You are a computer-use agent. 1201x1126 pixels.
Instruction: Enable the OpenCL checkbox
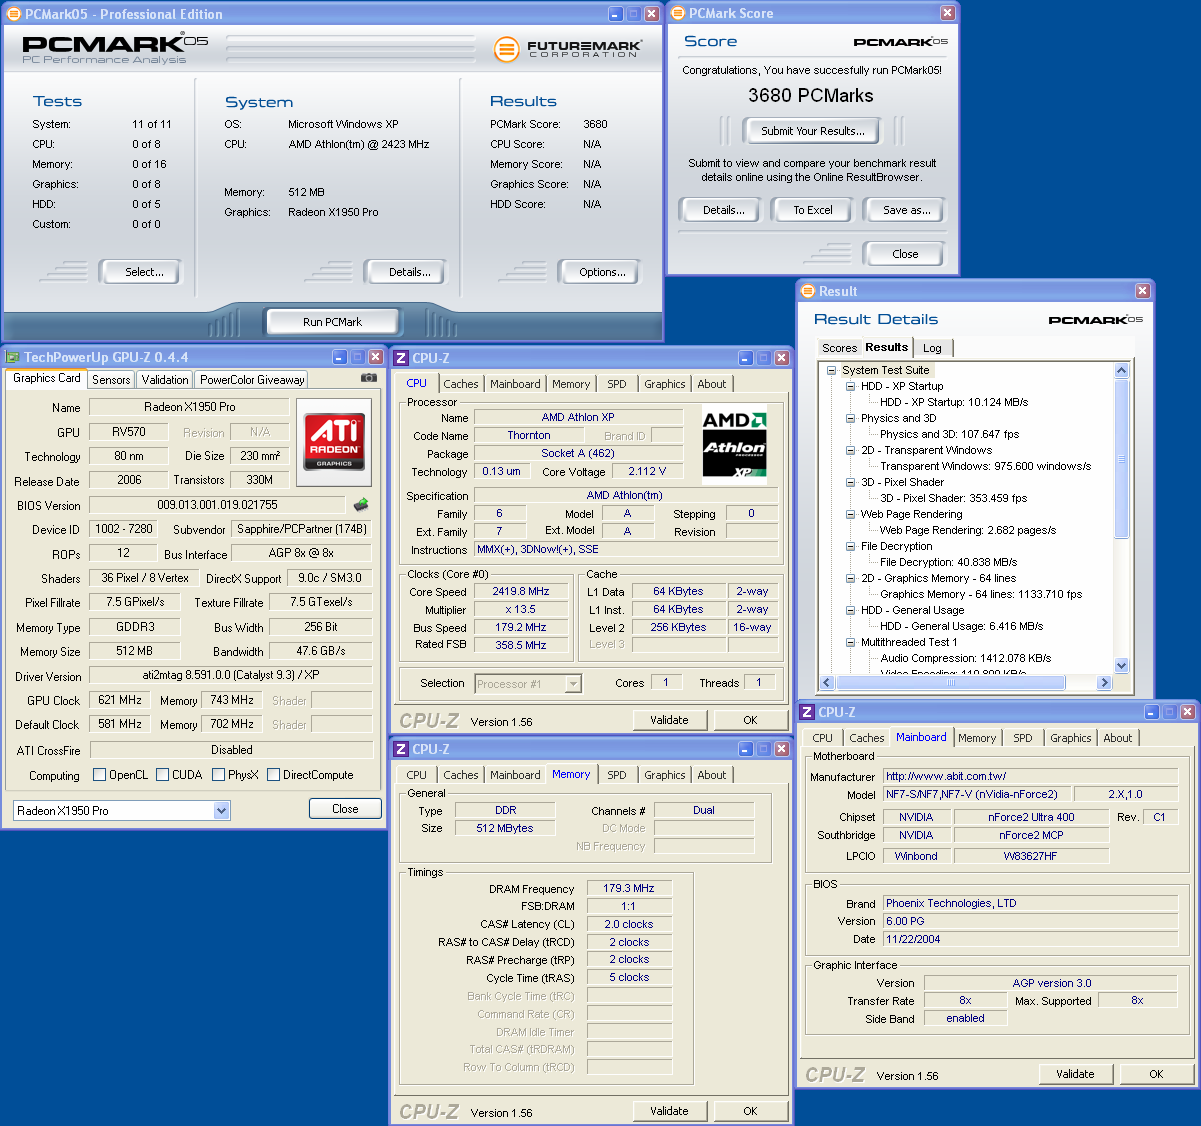click(99, 774)
